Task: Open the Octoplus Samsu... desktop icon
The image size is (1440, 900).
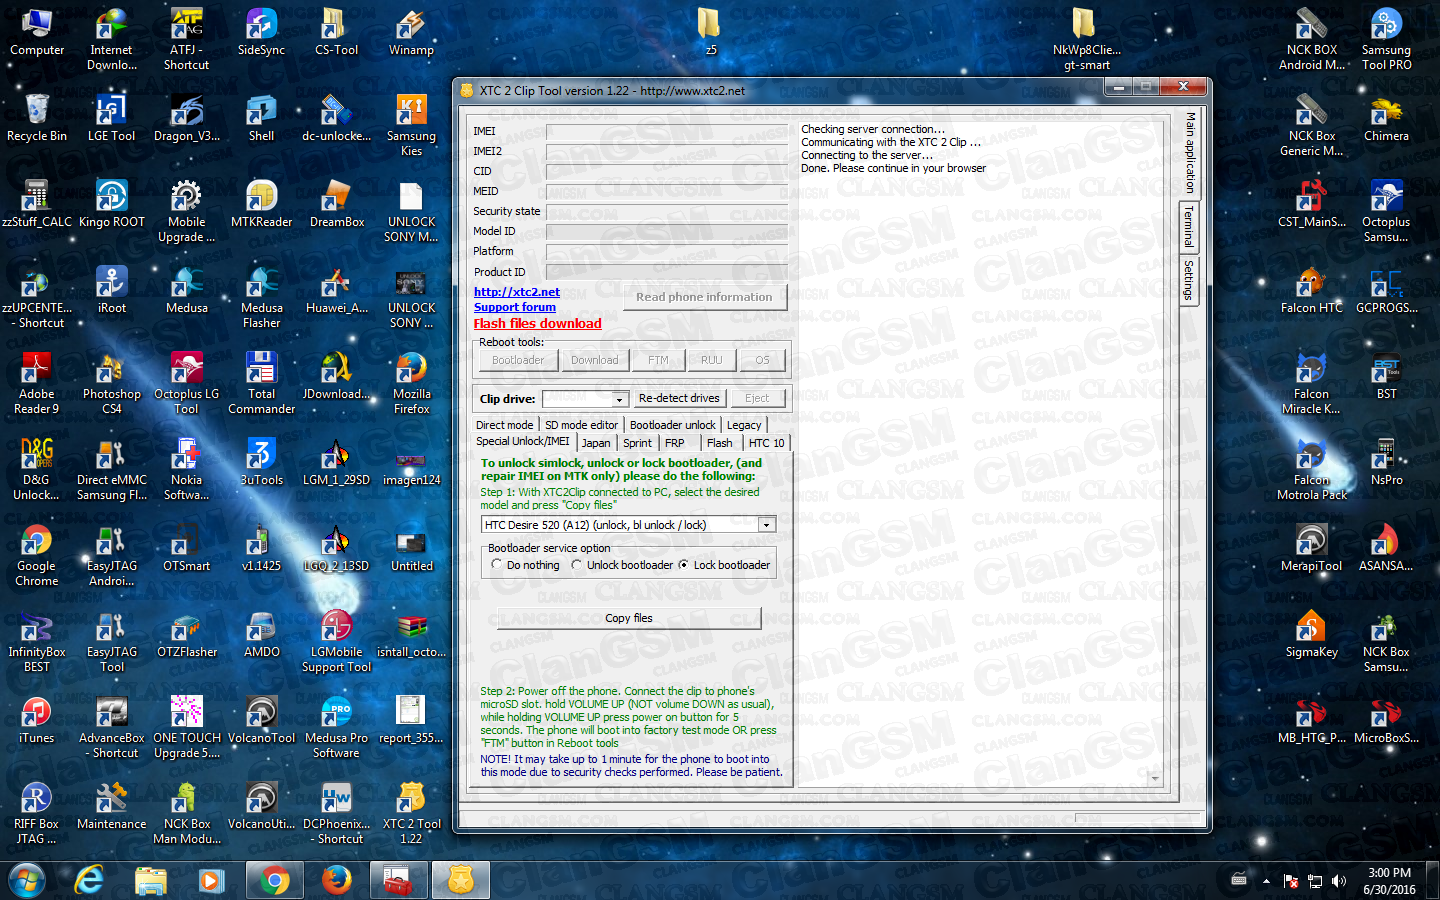Action: (x=1386, y=211)
